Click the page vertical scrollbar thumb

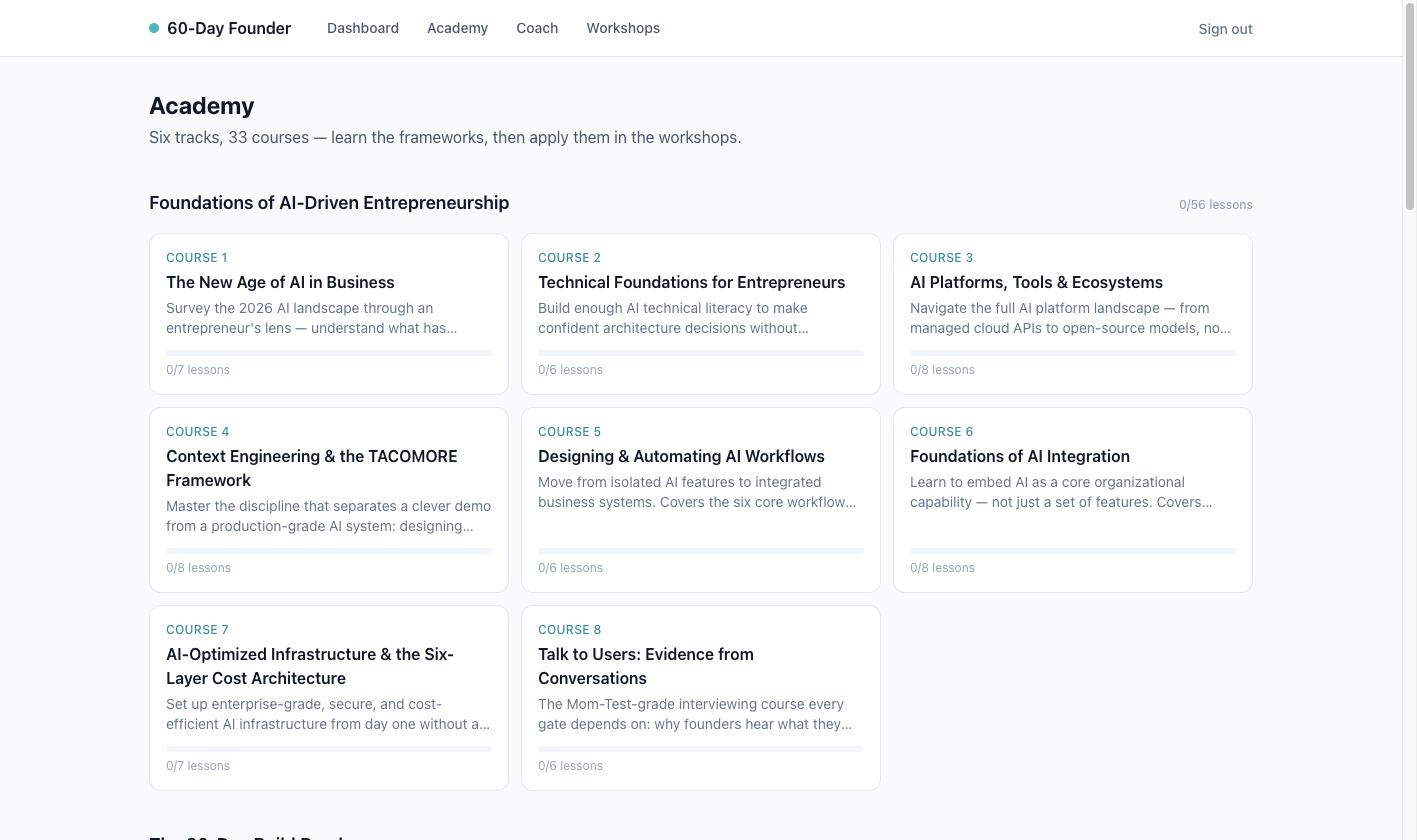tap(1410, 106)
